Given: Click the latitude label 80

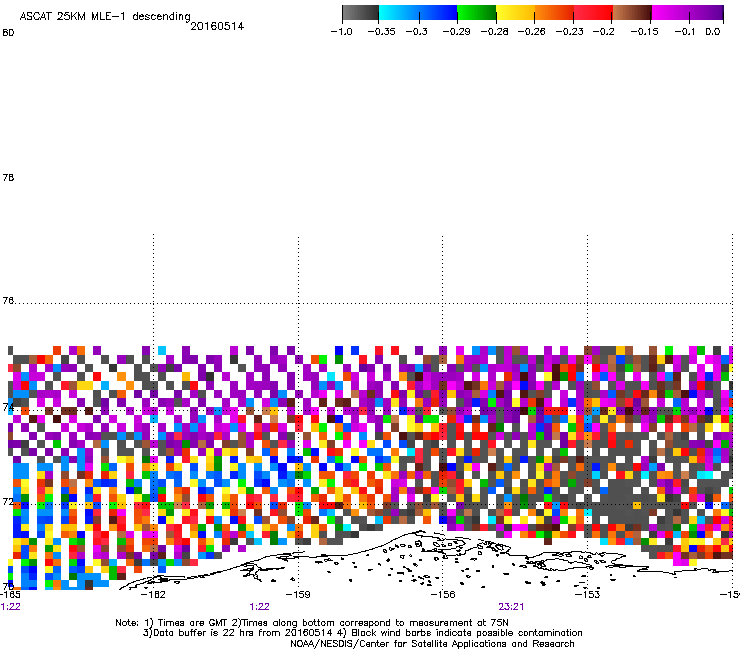Looking at the screenshot, I should tap(8, 33).
